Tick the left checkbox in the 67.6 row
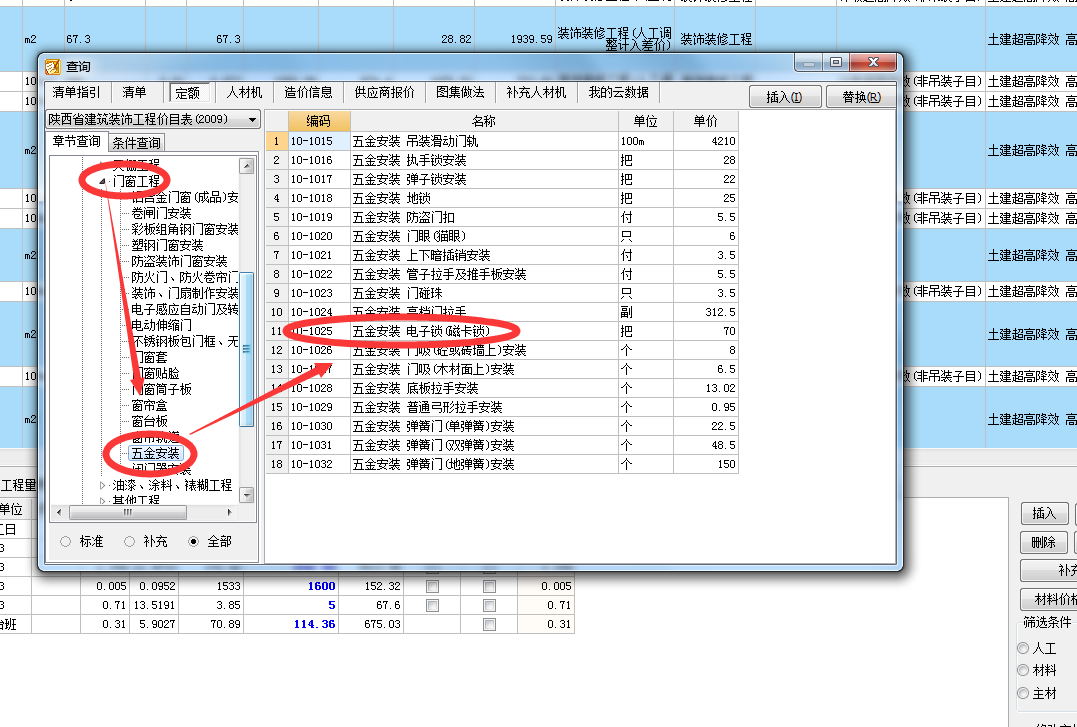The height and width of the screenshot is (727, 1077). 432,605
